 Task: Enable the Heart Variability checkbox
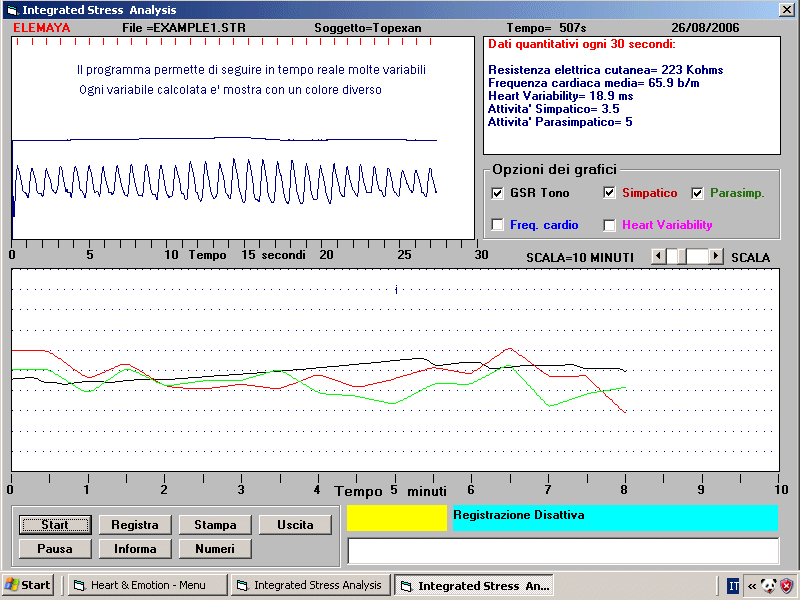(x=610, y=225)
